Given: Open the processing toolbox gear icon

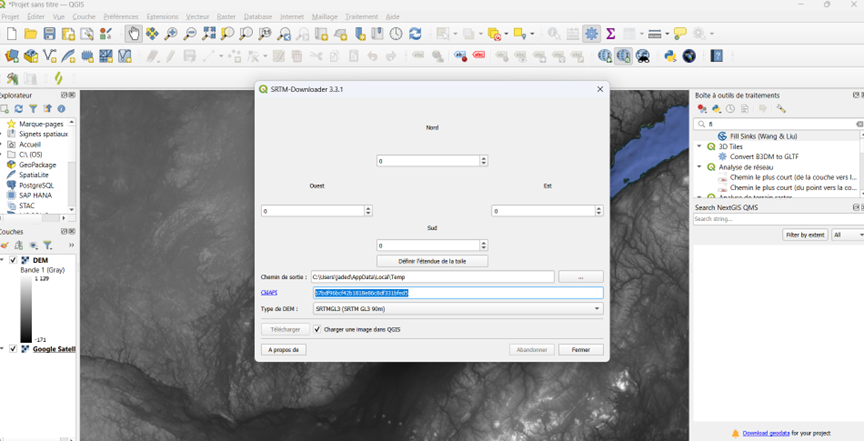Looking at the screenshot, I should click(x=592, y=34).
